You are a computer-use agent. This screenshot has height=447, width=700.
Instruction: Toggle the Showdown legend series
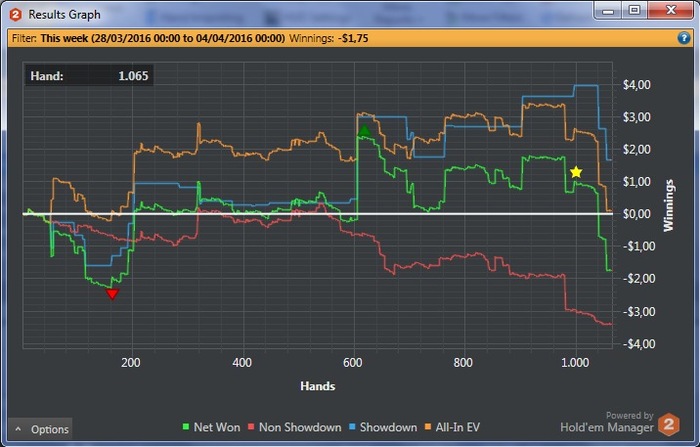(x=383, y=427)
